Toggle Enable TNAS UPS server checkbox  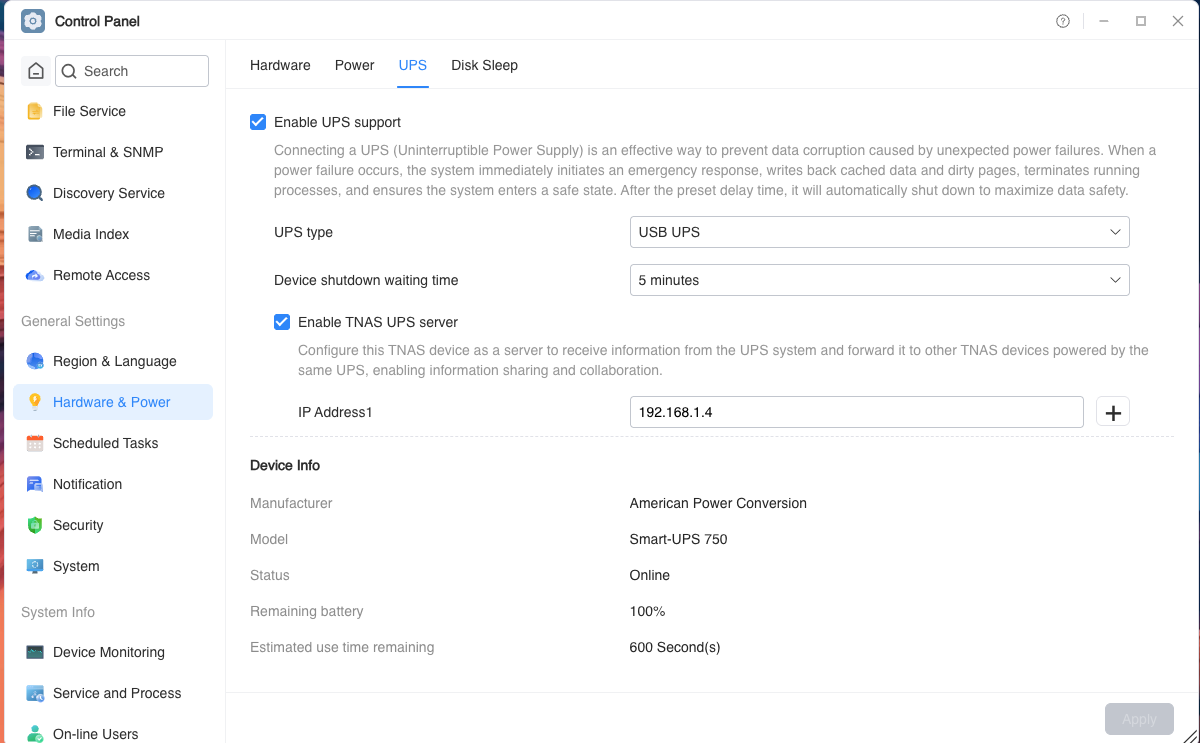[x=282, y=322]
